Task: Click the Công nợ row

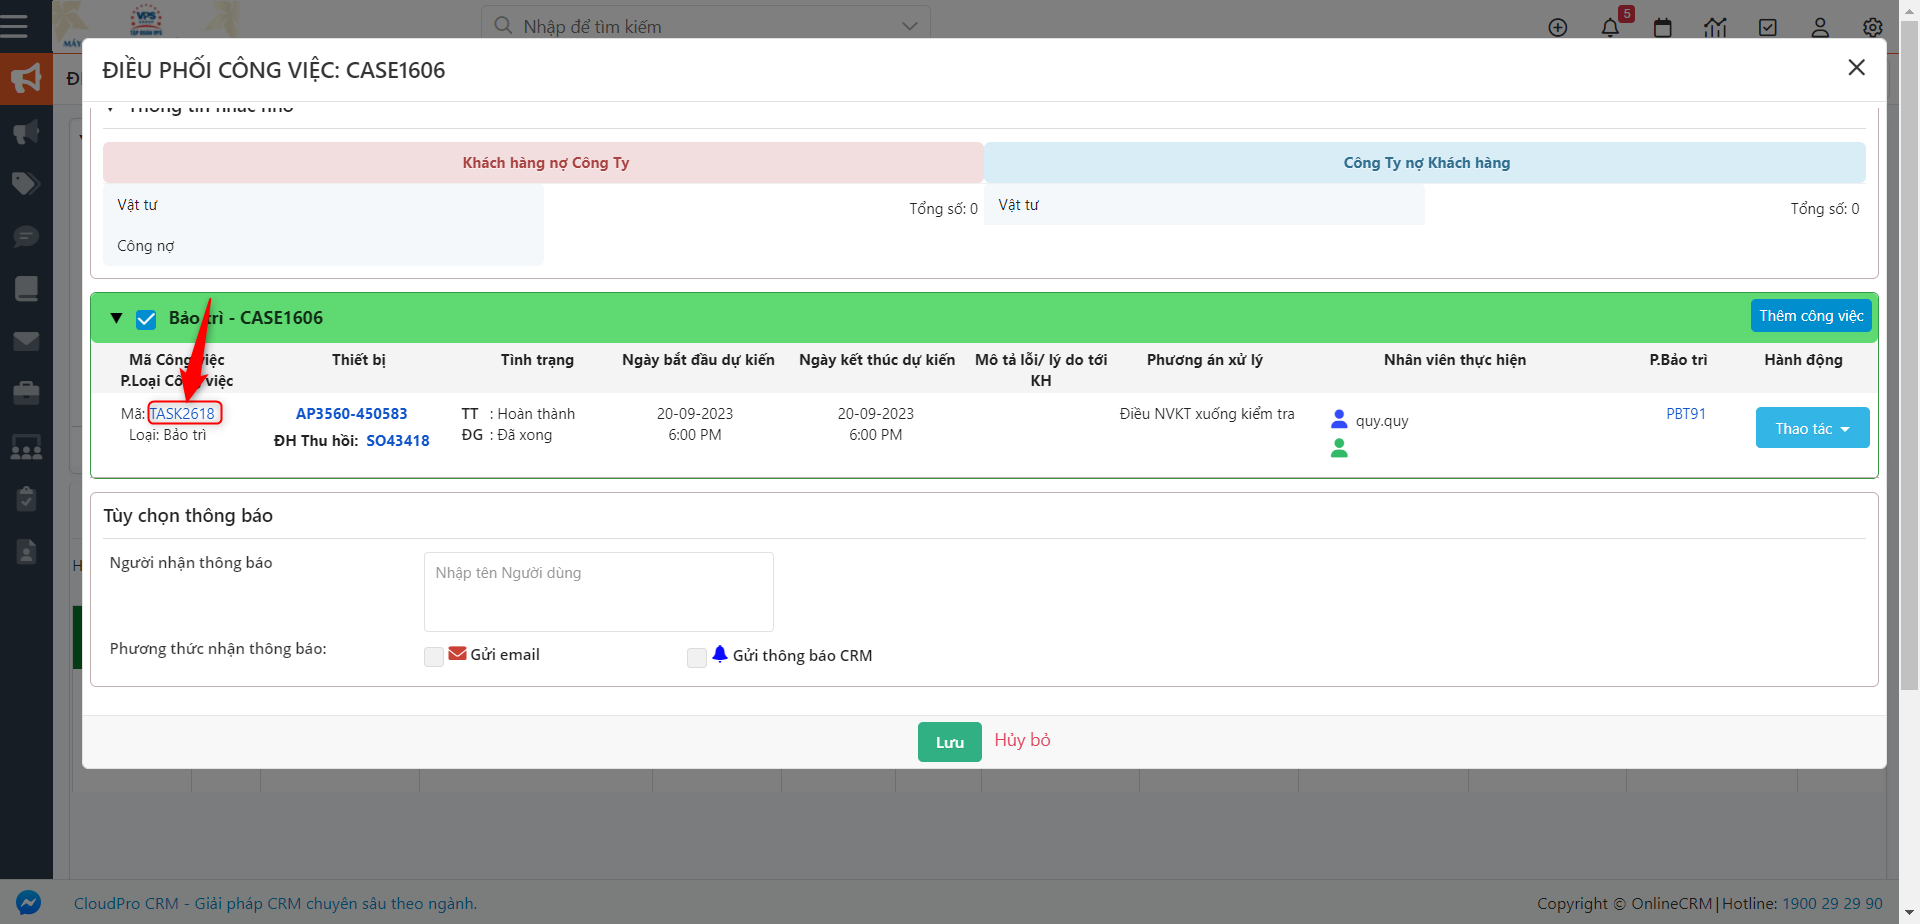Action: point(323,246)
